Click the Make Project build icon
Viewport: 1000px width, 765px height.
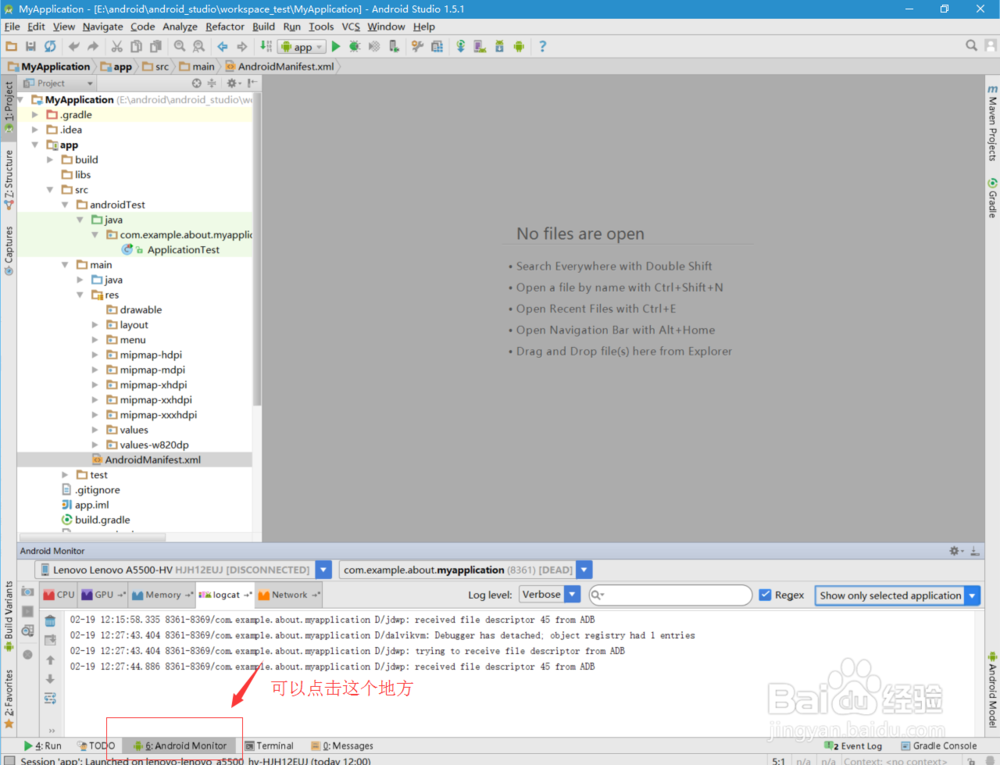coord(266,47)
